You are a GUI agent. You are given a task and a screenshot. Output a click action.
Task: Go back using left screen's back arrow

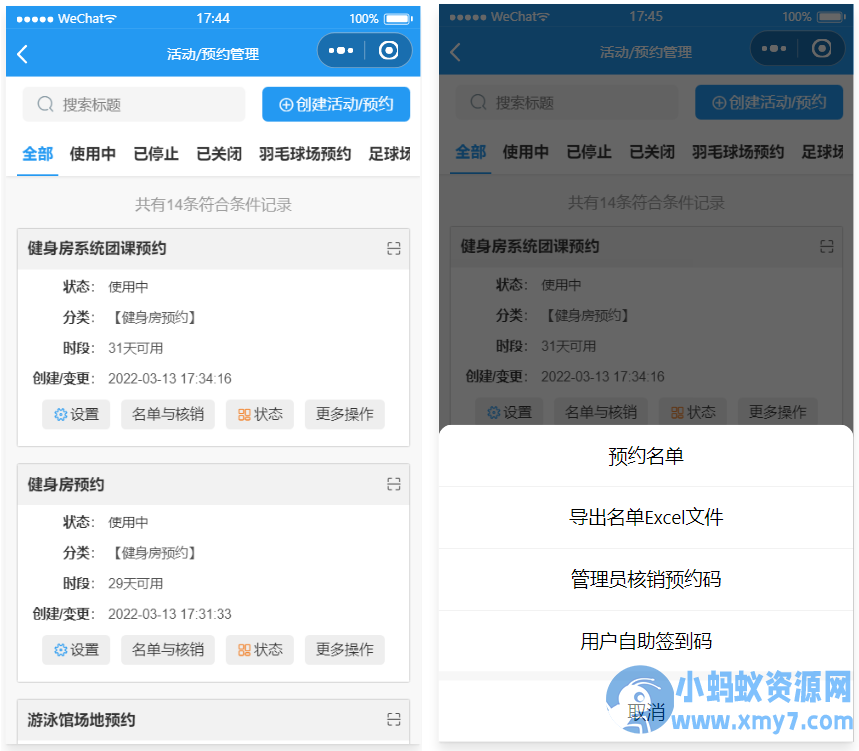(x=22, y=54)
